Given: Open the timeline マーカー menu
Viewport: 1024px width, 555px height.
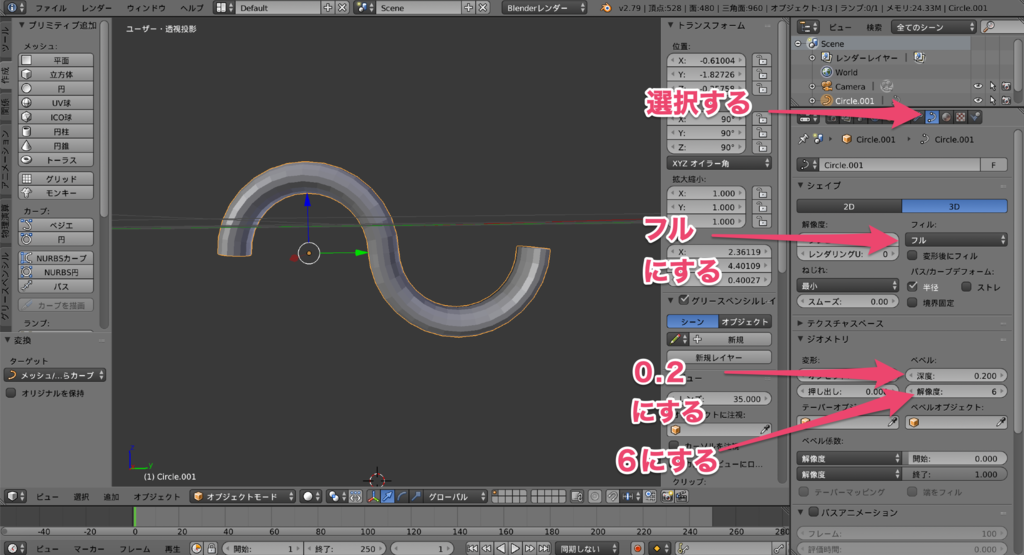Looking at the screenshot, I should tap(89, 548).
